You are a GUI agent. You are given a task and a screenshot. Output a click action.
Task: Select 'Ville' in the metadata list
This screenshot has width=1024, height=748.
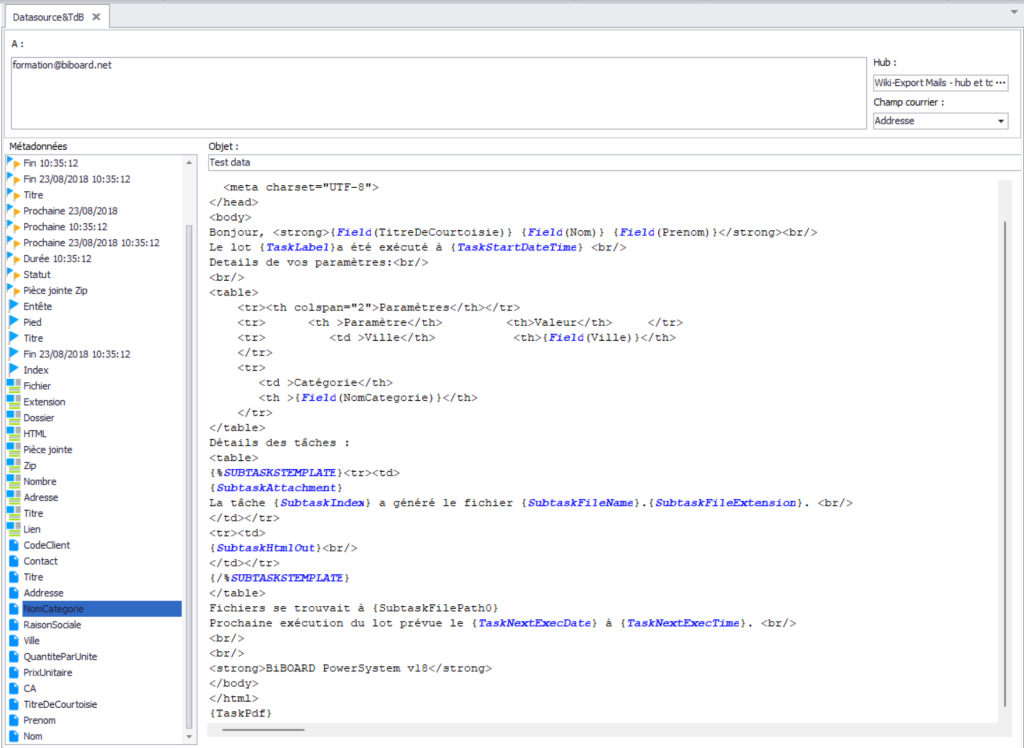(x=31, y=640)
